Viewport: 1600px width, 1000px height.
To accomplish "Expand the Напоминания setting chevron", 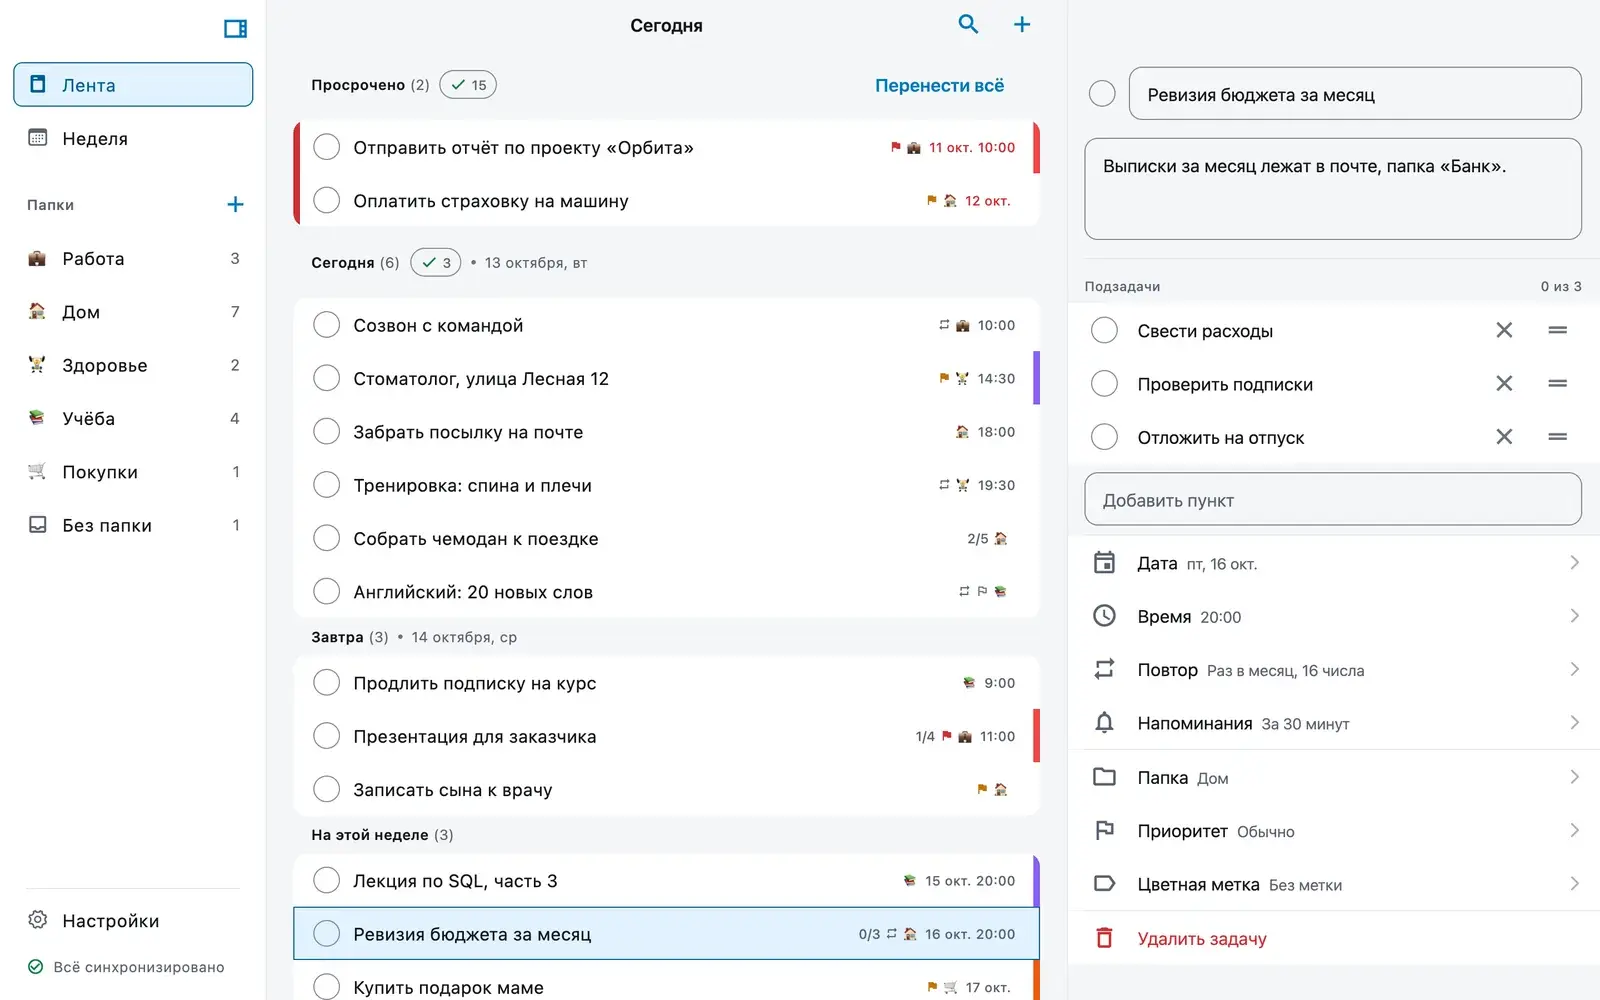I will pyautogui.click(x=1574, y=723).
